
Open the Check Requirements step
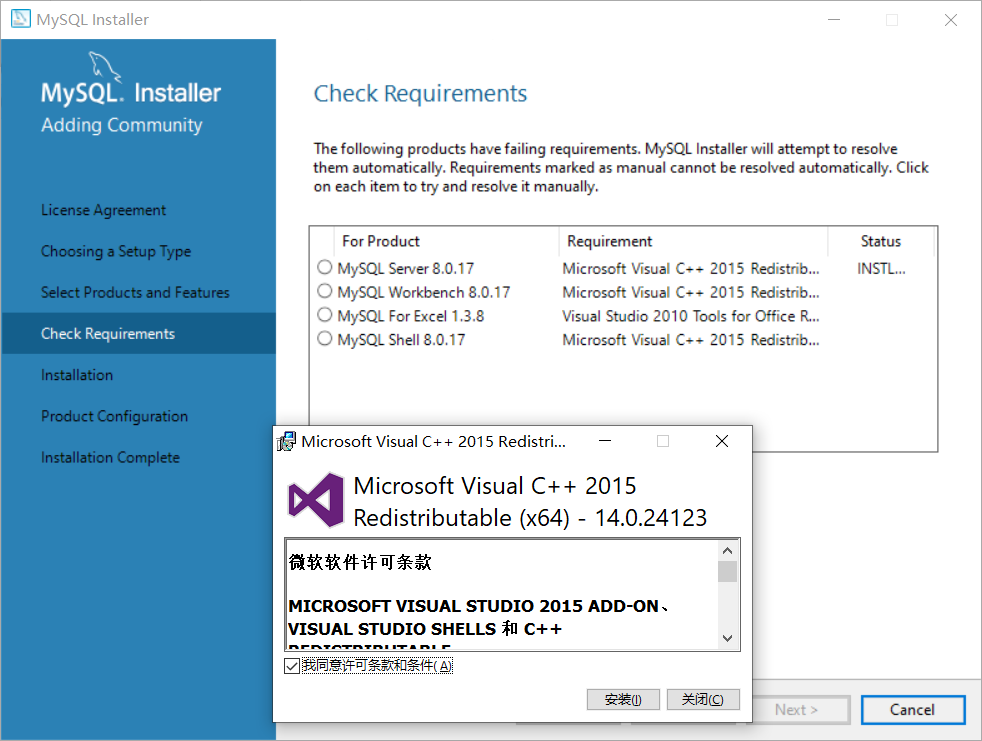coord(138,333)
